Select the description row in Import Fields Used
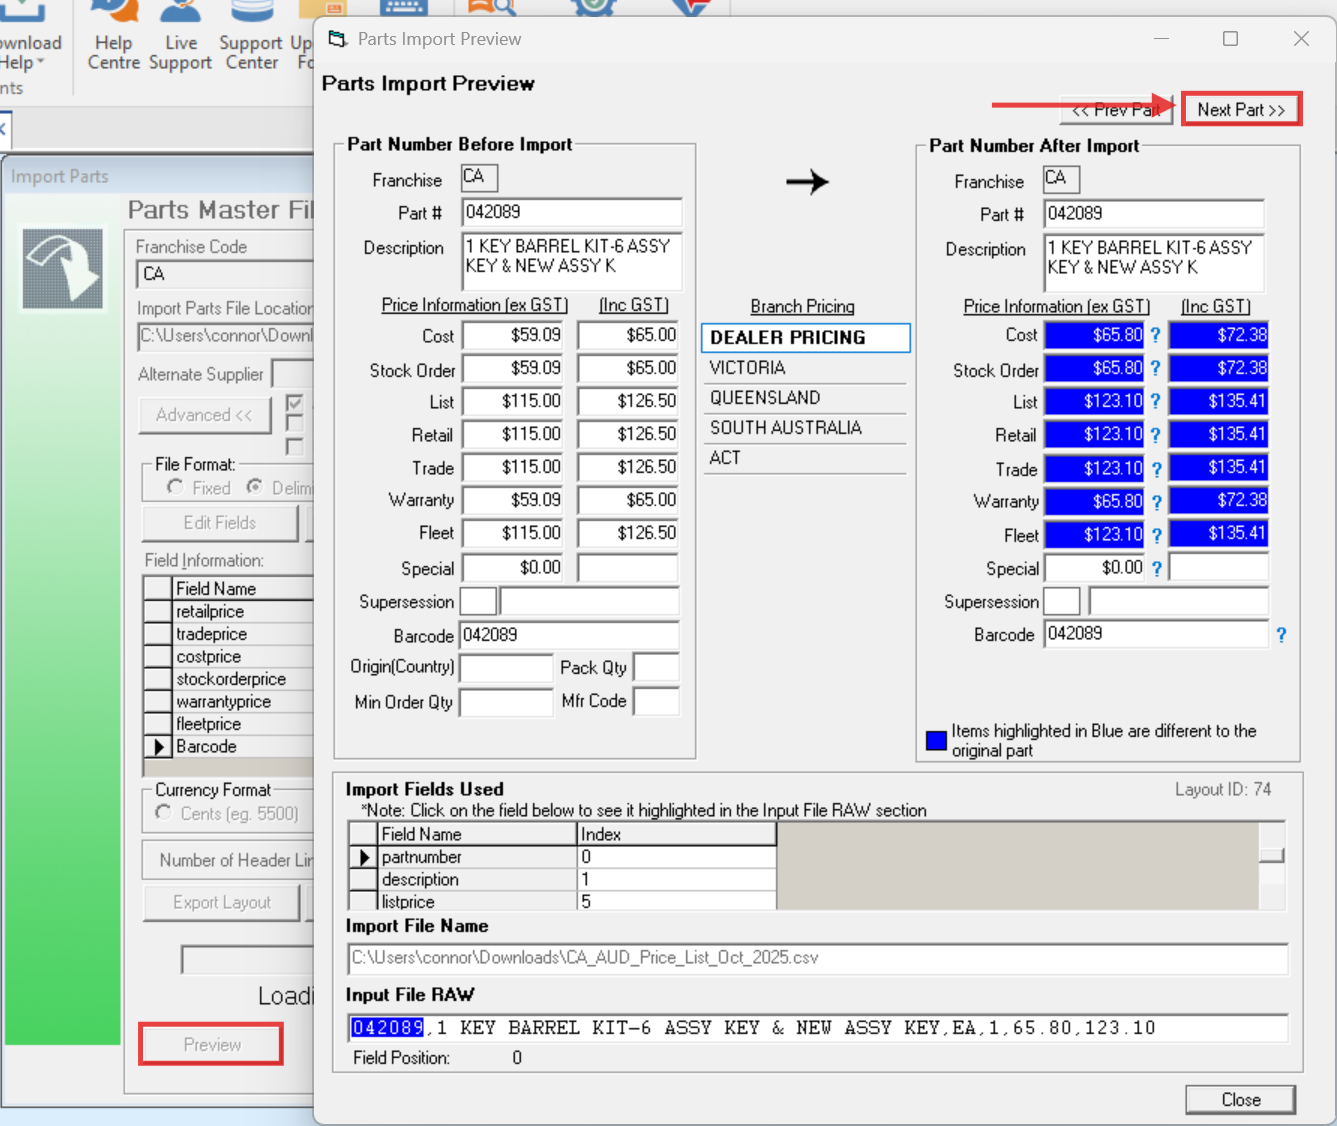The height and width of the screenshot is (1126, 1337). pyautogui.click(x=562, y=879)
